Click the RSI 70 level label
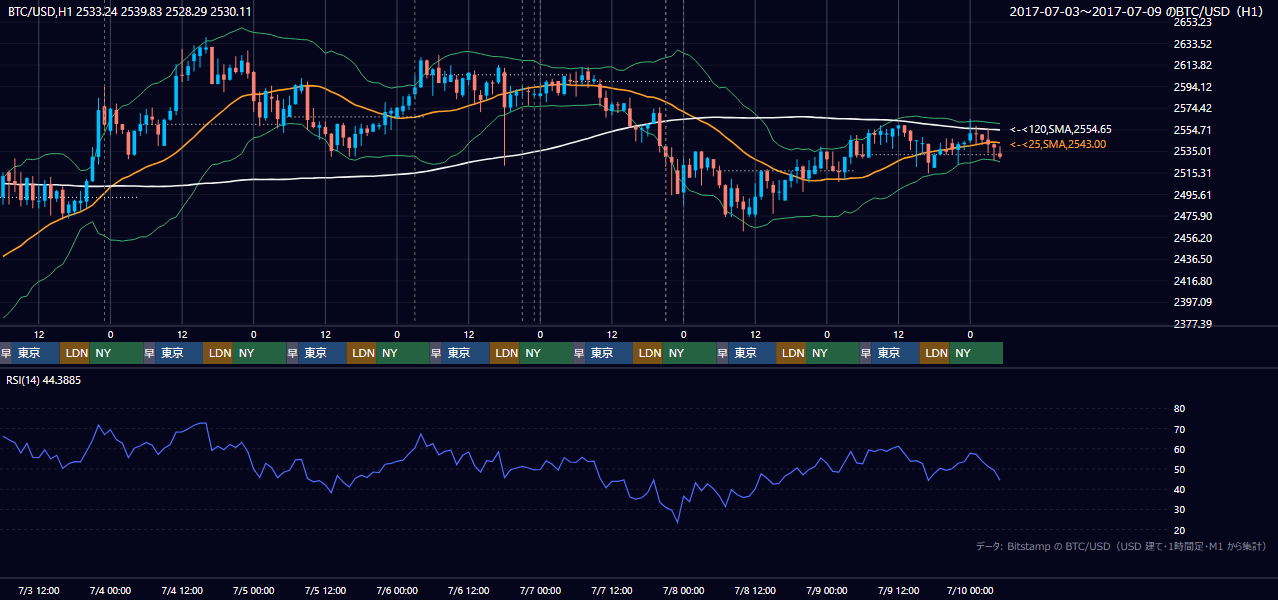 point(1179,429)
